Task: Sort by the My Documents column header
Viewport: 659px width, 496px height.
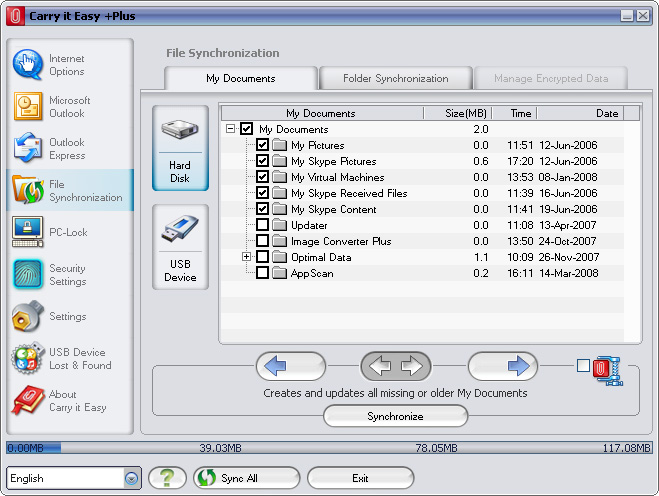Action: tap(322, 113)
